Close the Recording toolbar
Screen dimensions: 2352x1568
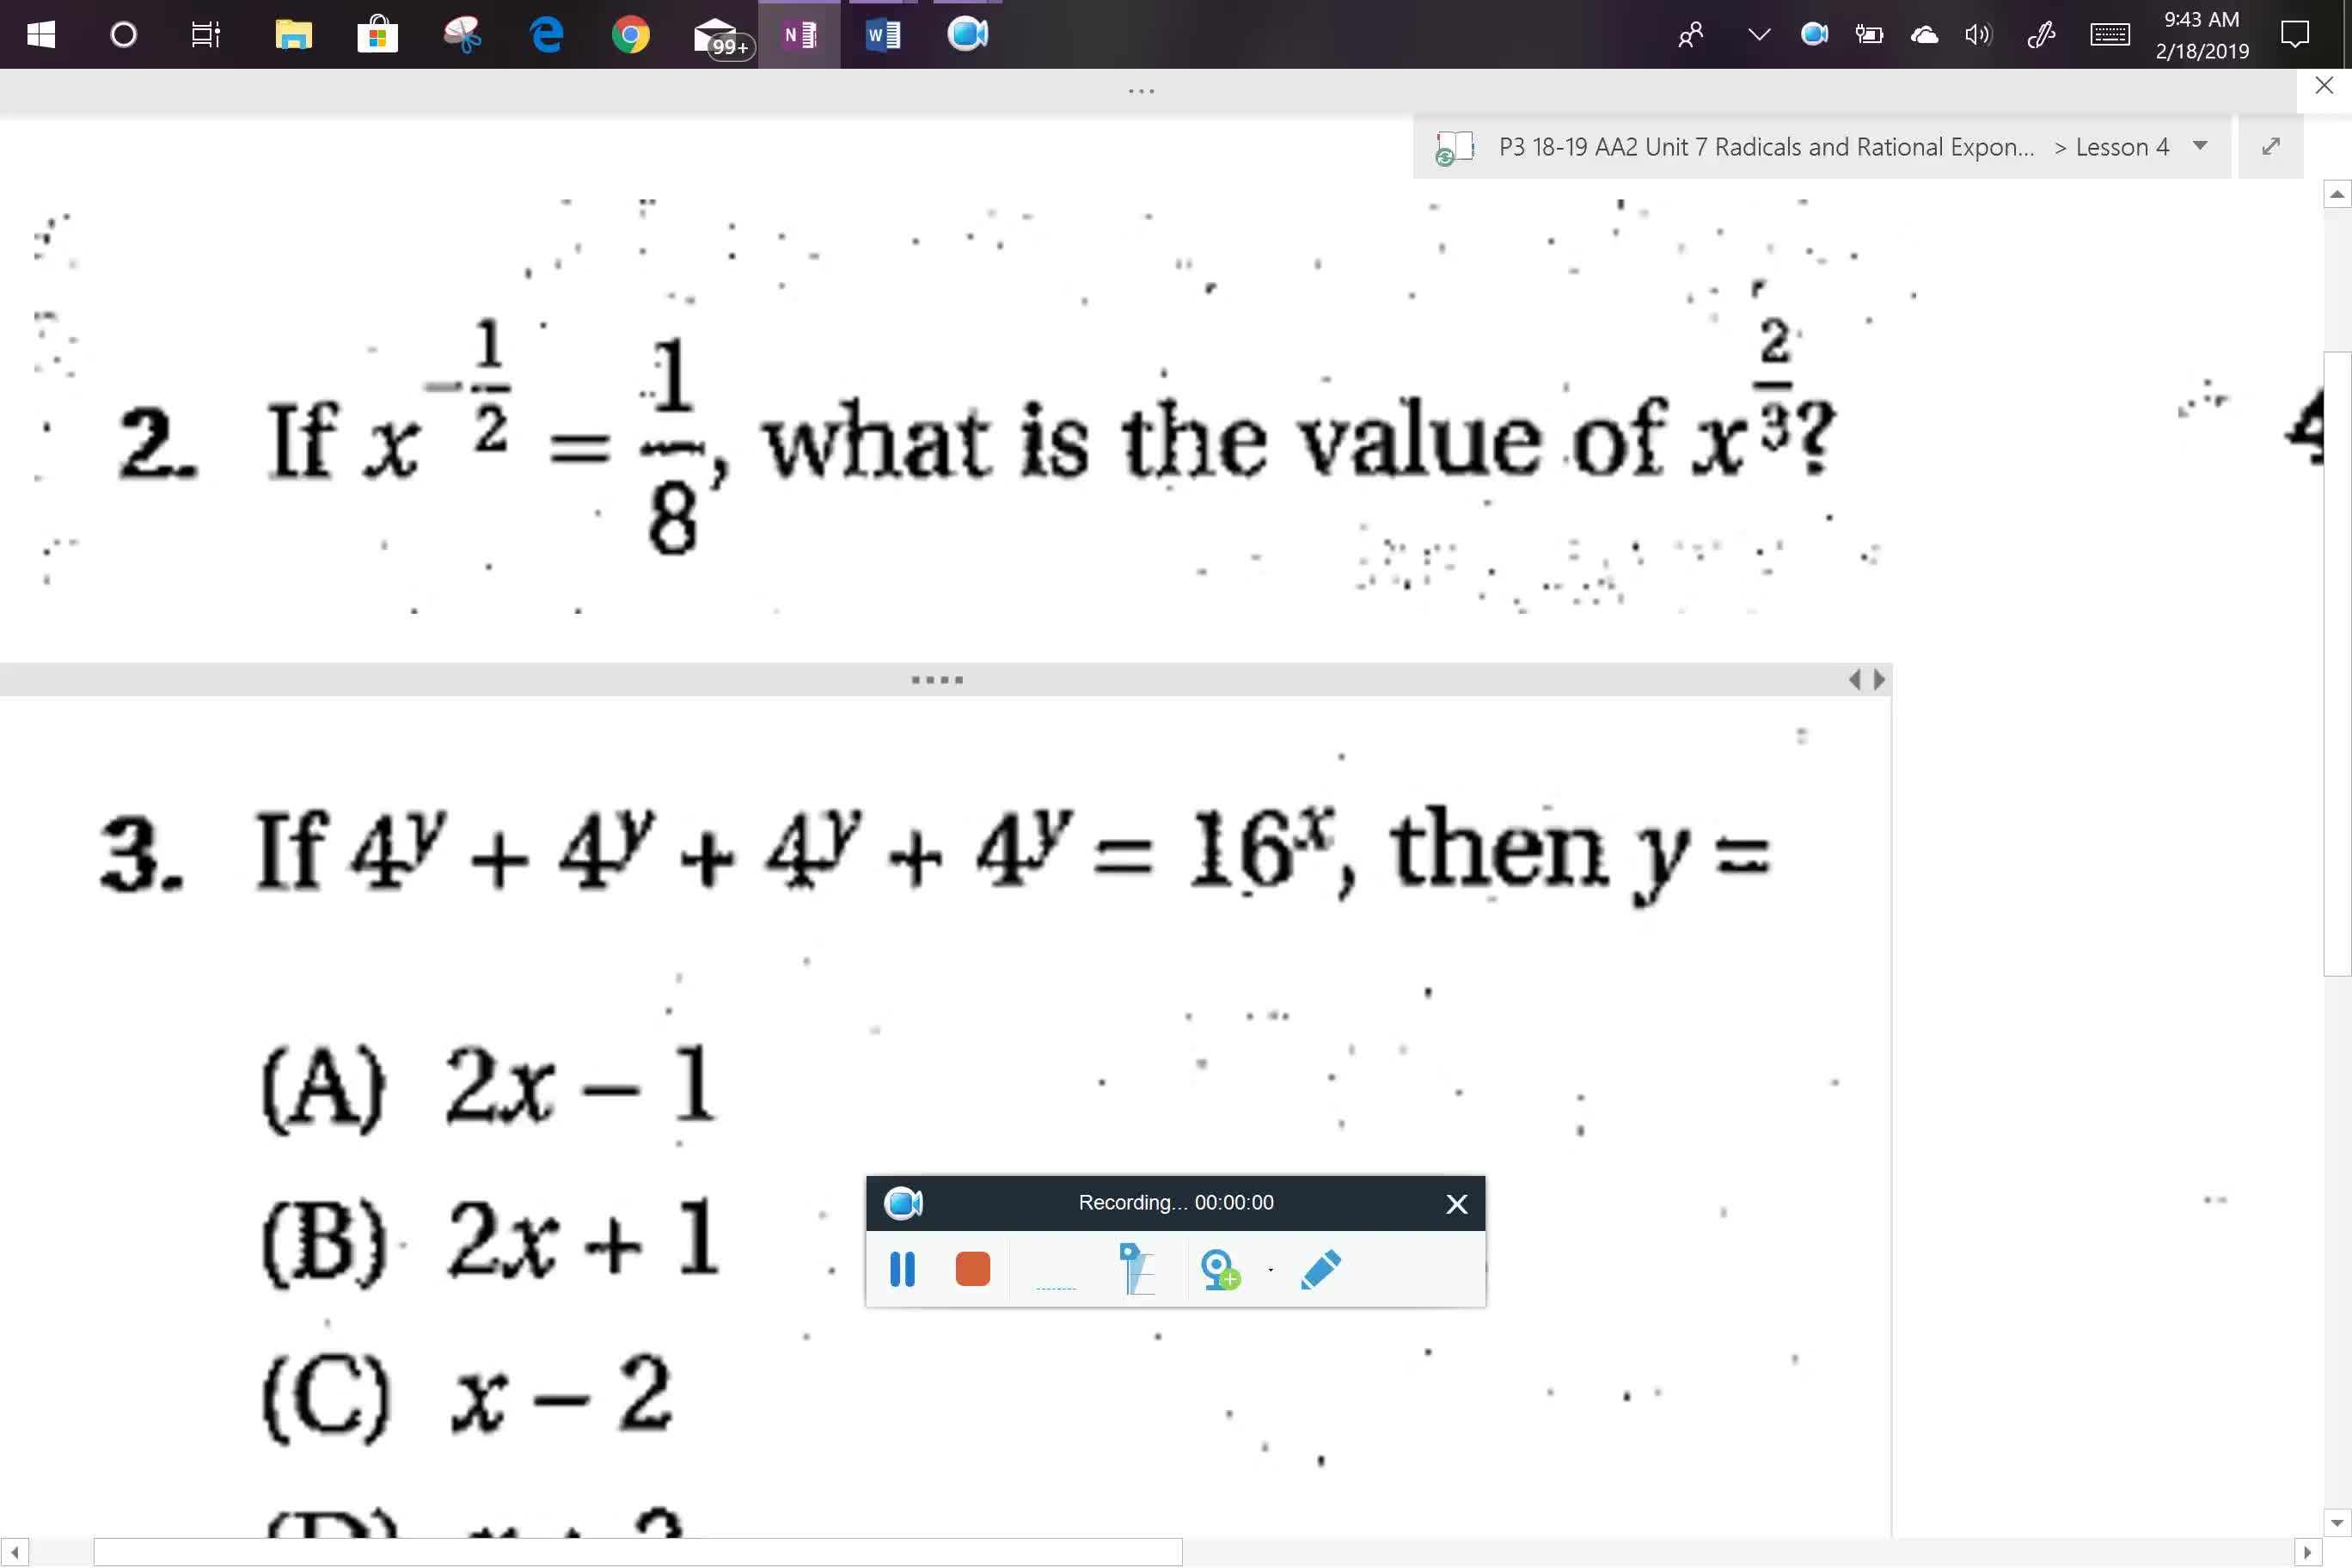1457,1204
